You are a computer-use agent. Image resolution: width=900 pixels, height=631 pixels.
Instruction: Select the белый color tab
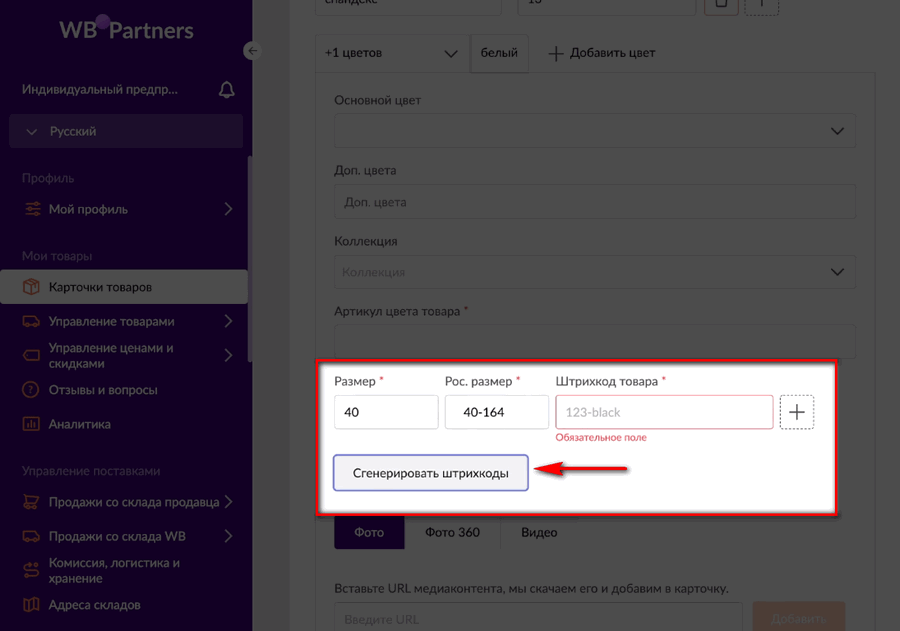click(499, 53)
